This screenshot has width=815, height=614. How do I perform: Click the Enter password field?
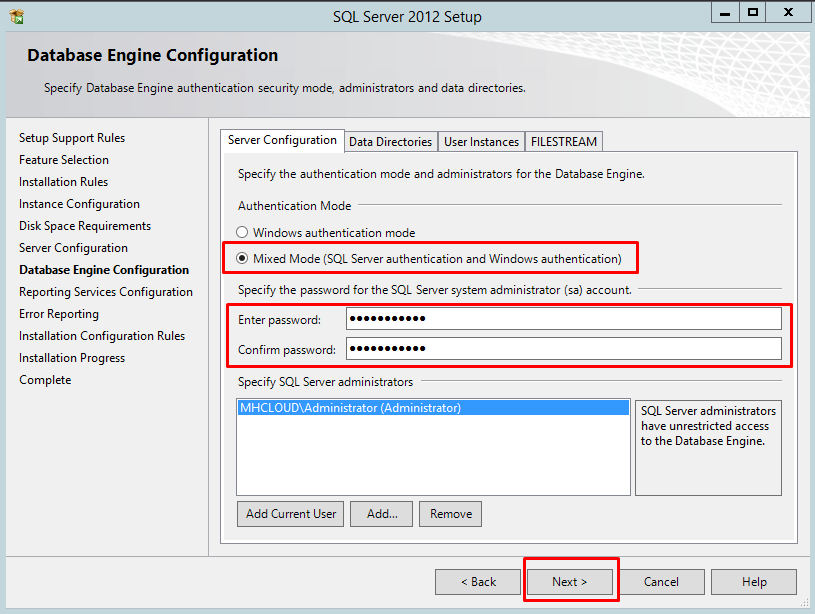[x=564, y=319]
